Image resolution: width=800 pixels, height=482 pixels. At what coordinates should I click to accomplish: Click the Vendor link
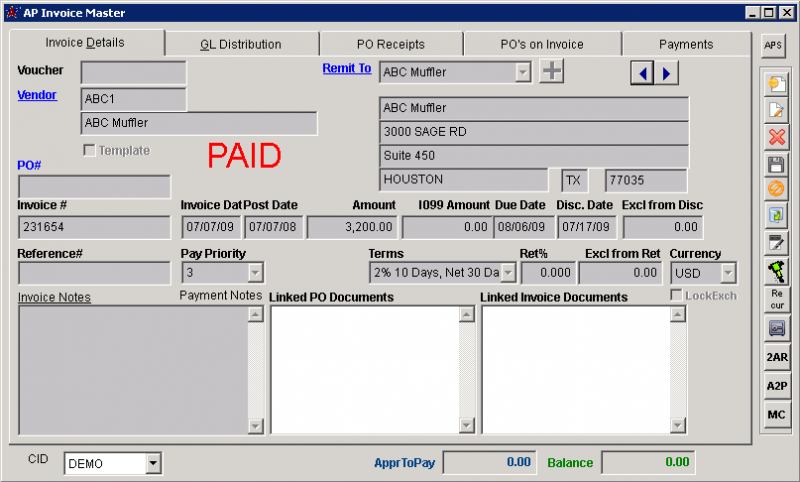tap(37, 95)
